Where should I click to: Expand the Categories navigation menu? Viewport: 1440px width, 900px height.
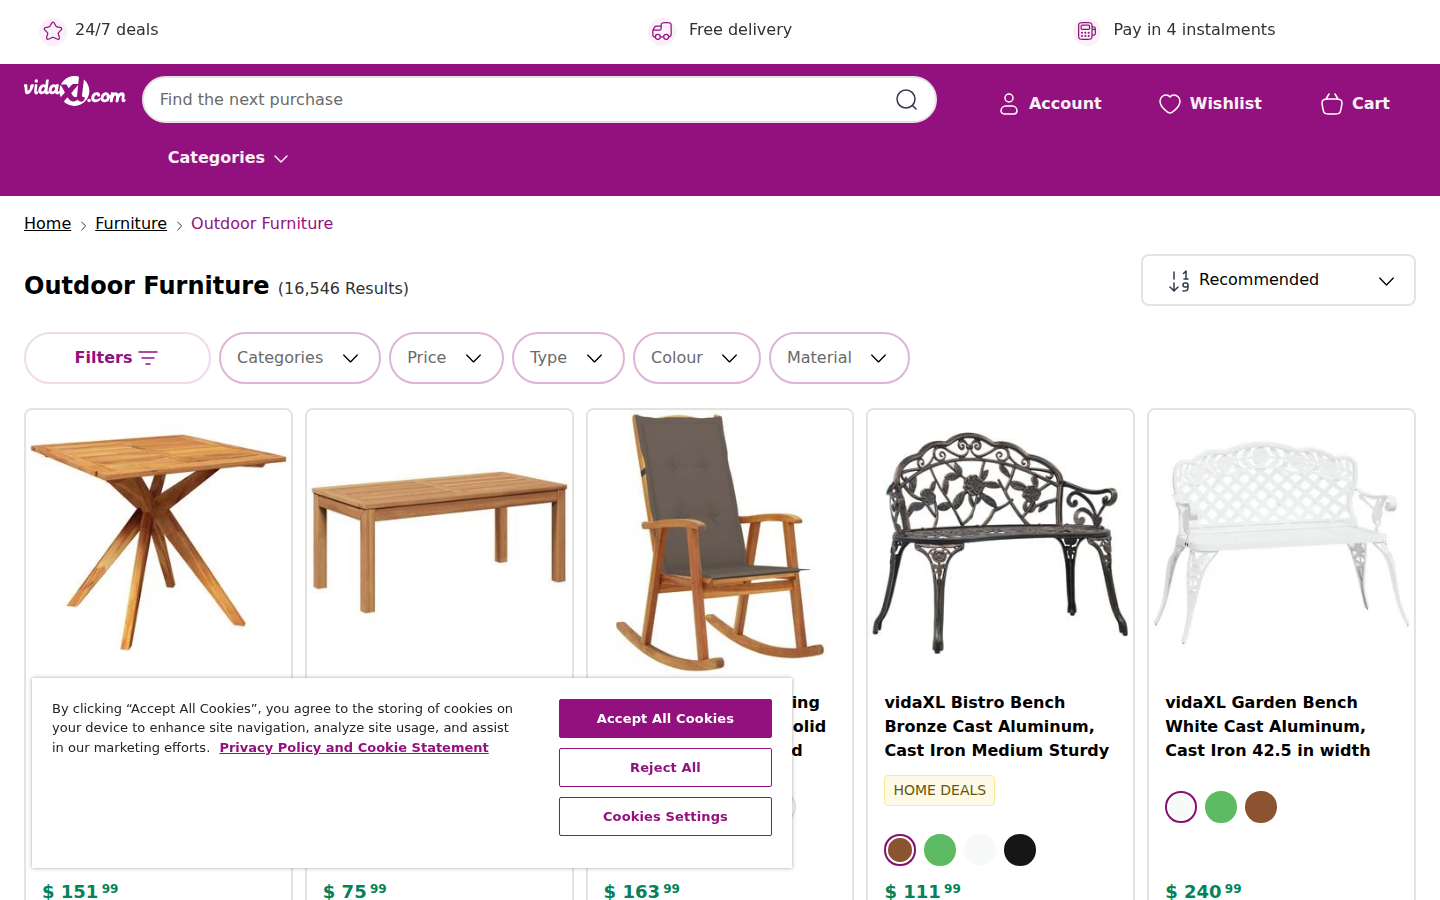pos(228,158)
